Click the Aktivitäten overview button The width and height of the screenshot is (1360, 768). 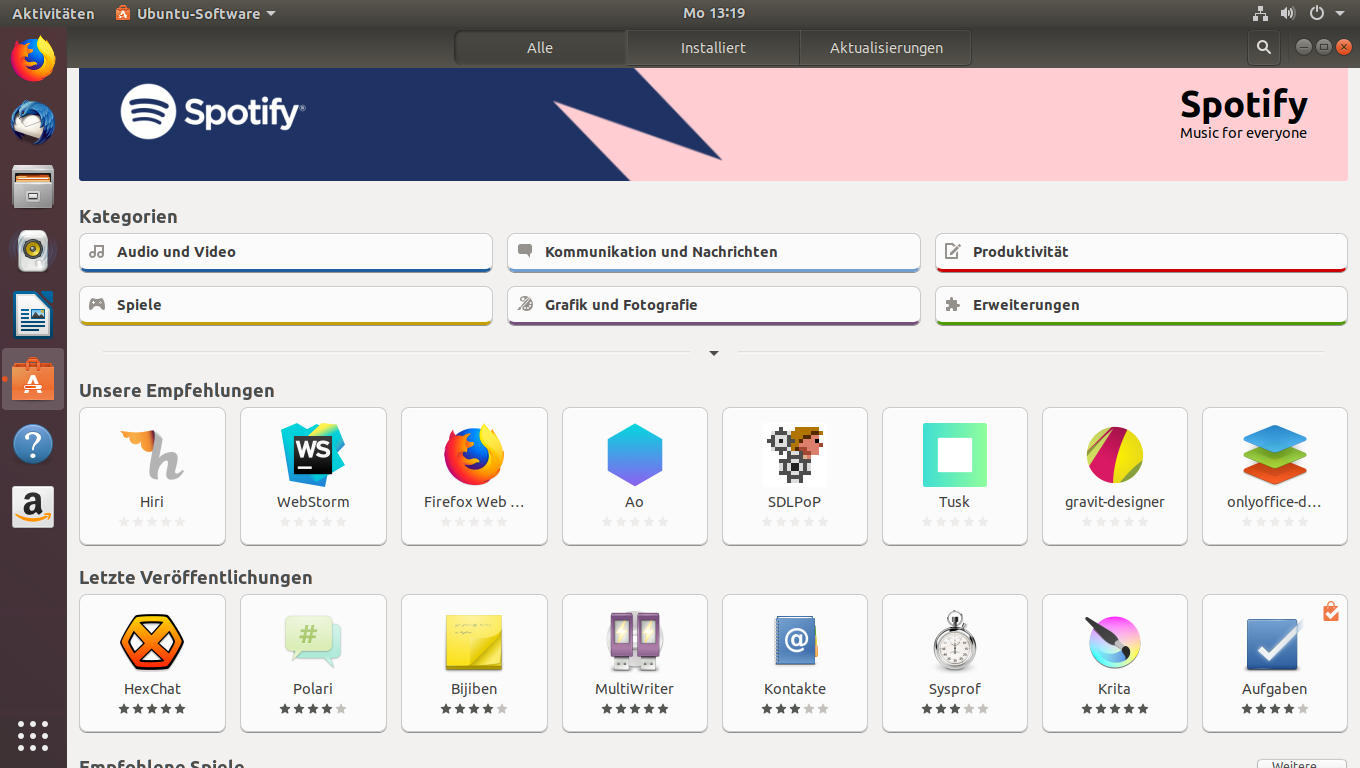click(53, 13)
